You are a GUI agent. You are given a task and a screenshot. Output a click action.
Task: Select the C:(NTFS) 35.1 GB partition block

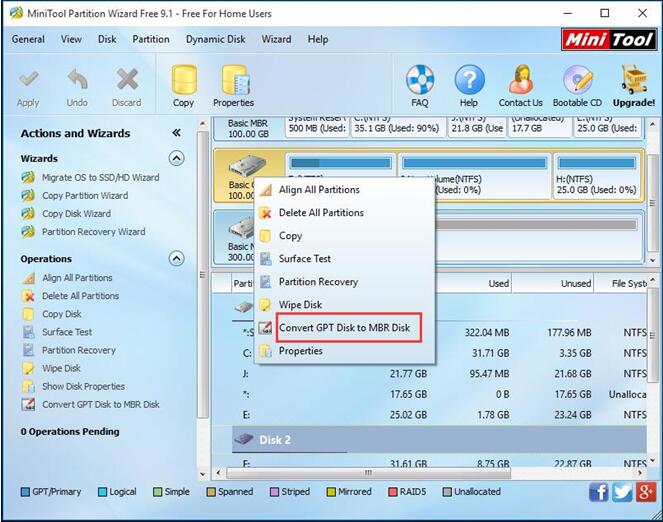click(397, 126)
